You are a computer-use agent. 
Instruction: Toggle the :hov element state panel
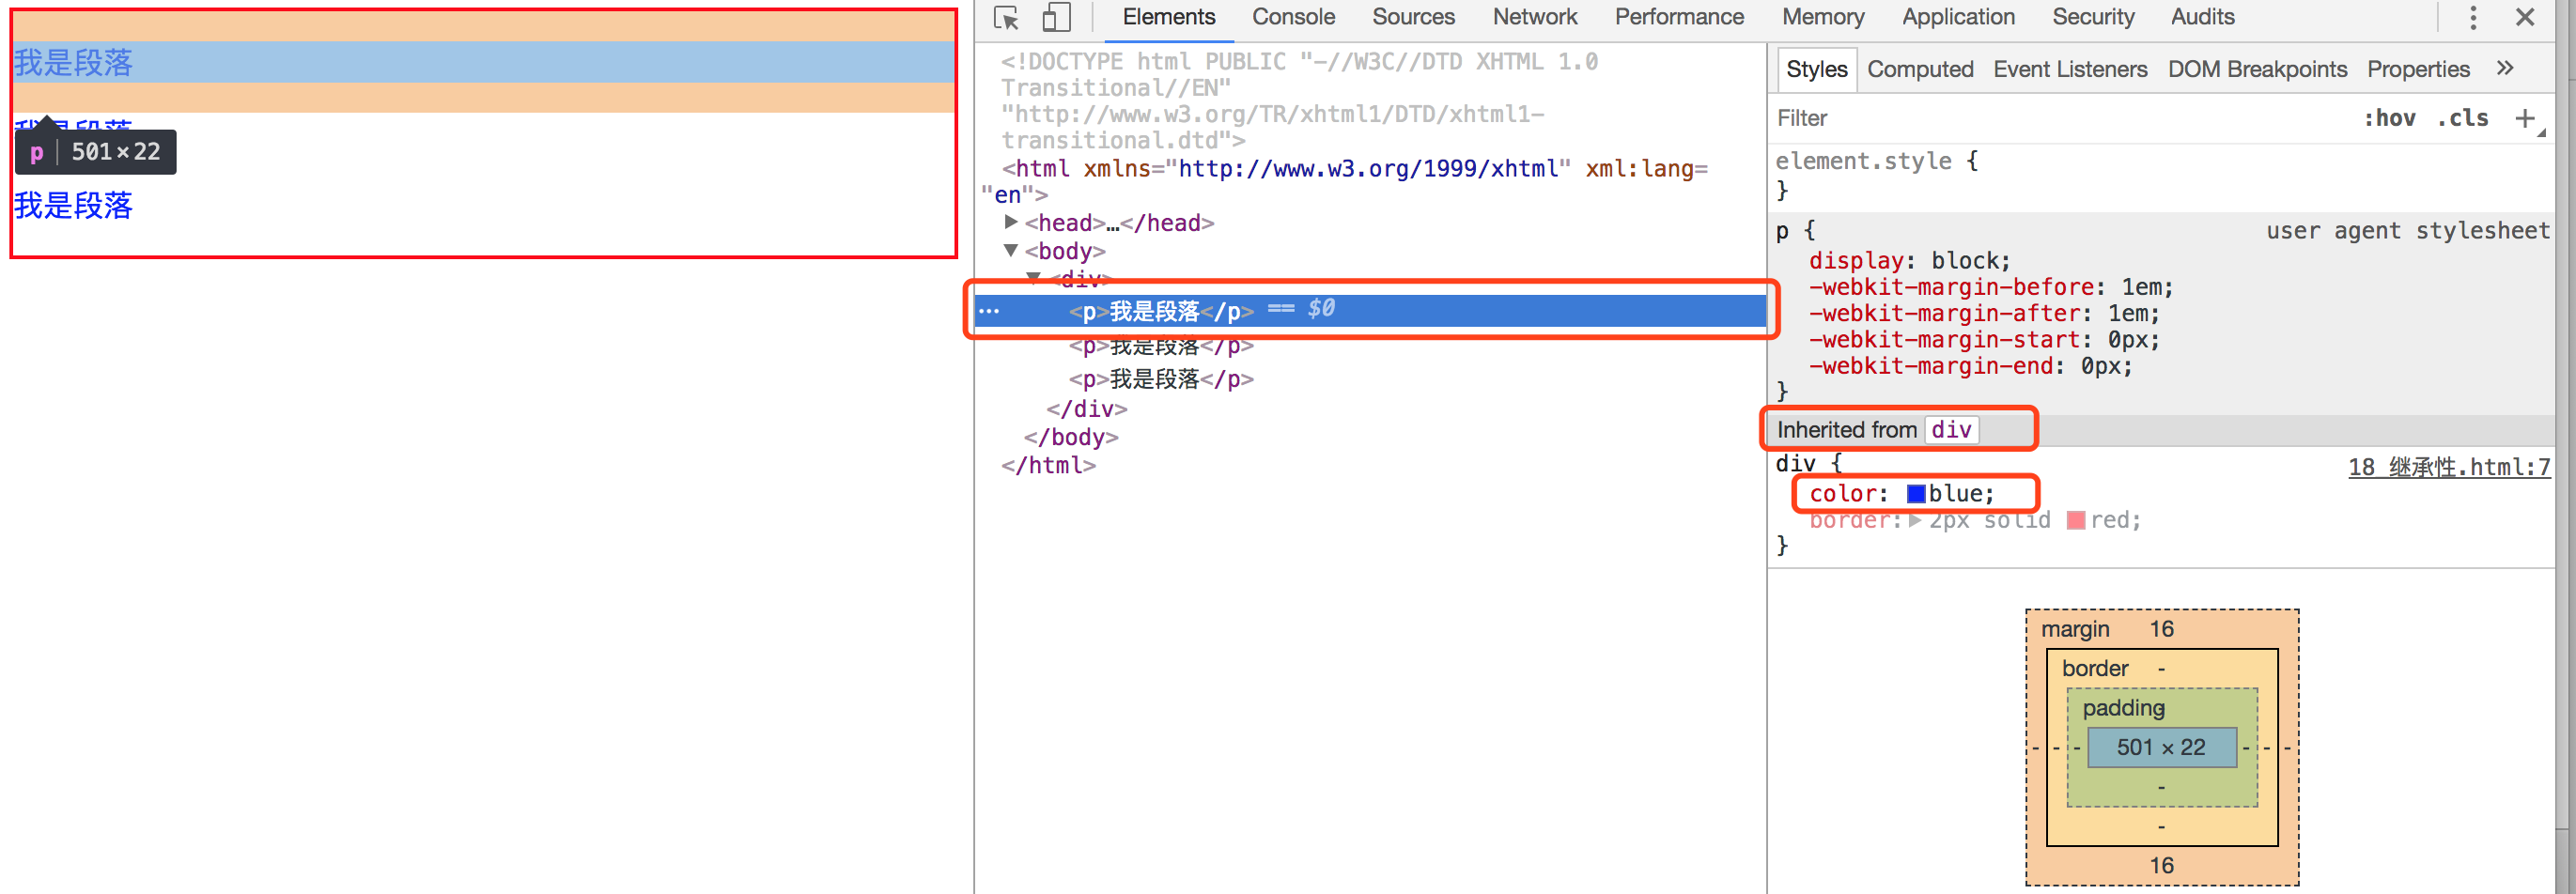[2389, 118]
